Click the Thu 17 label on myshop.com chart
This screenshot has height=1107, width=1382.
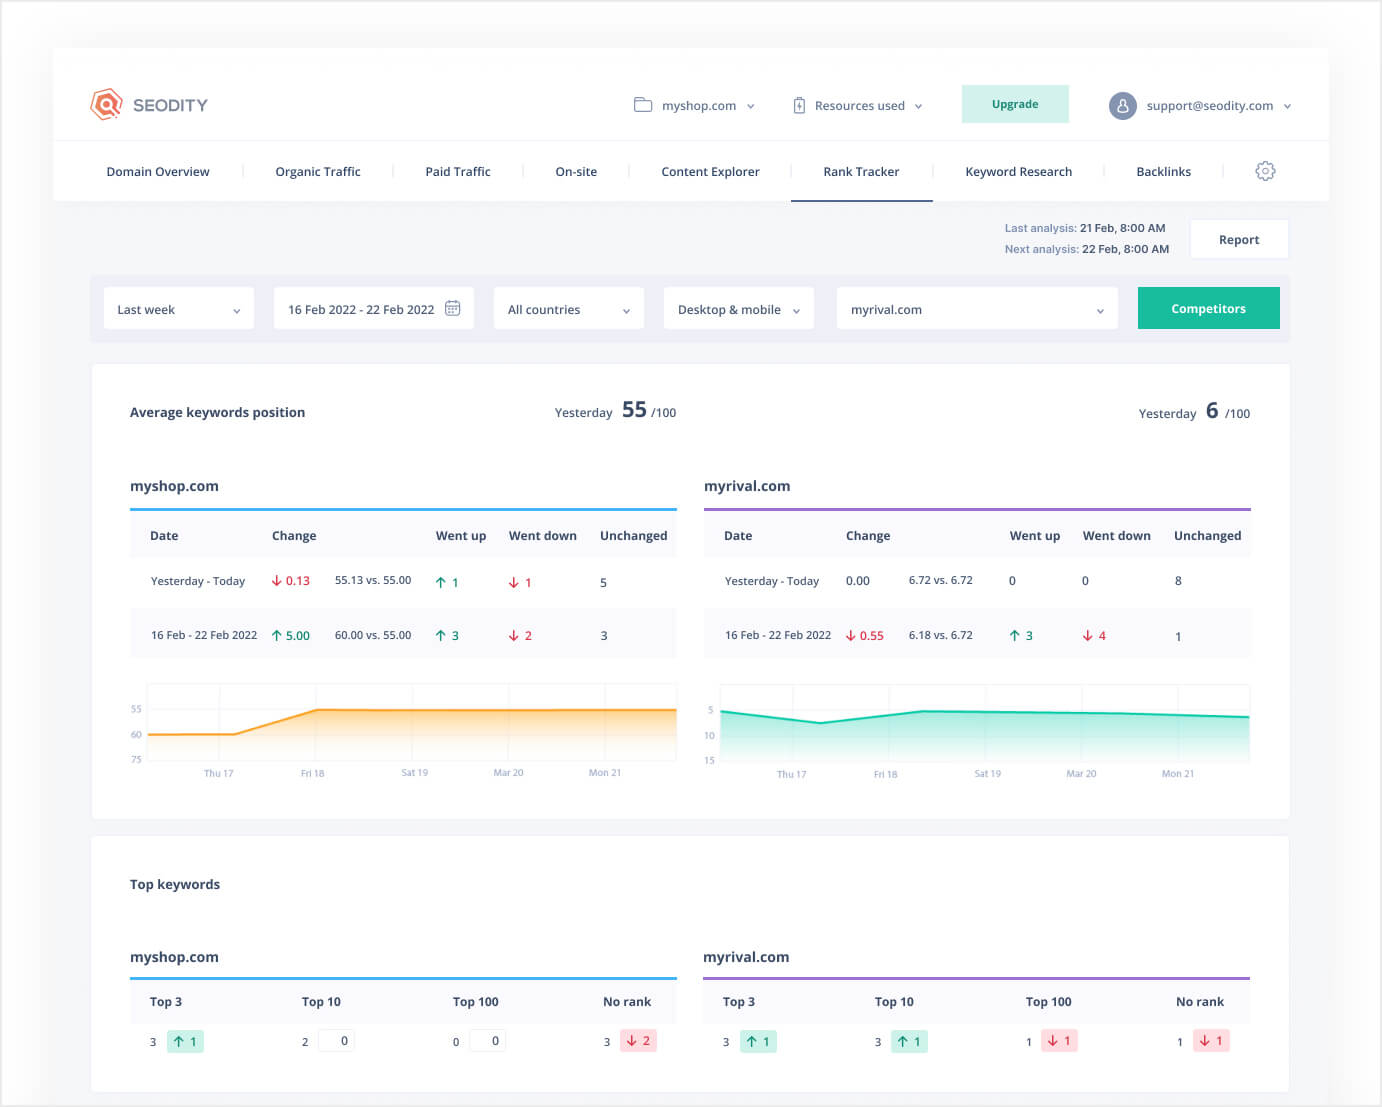click(218, 773)
